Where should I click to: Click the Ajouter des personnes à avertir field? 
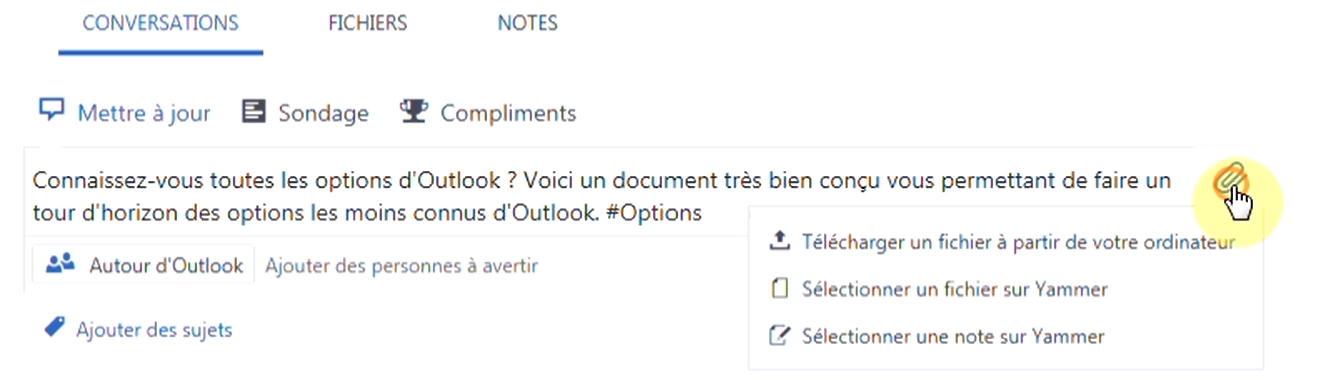[x=402, y=266]
